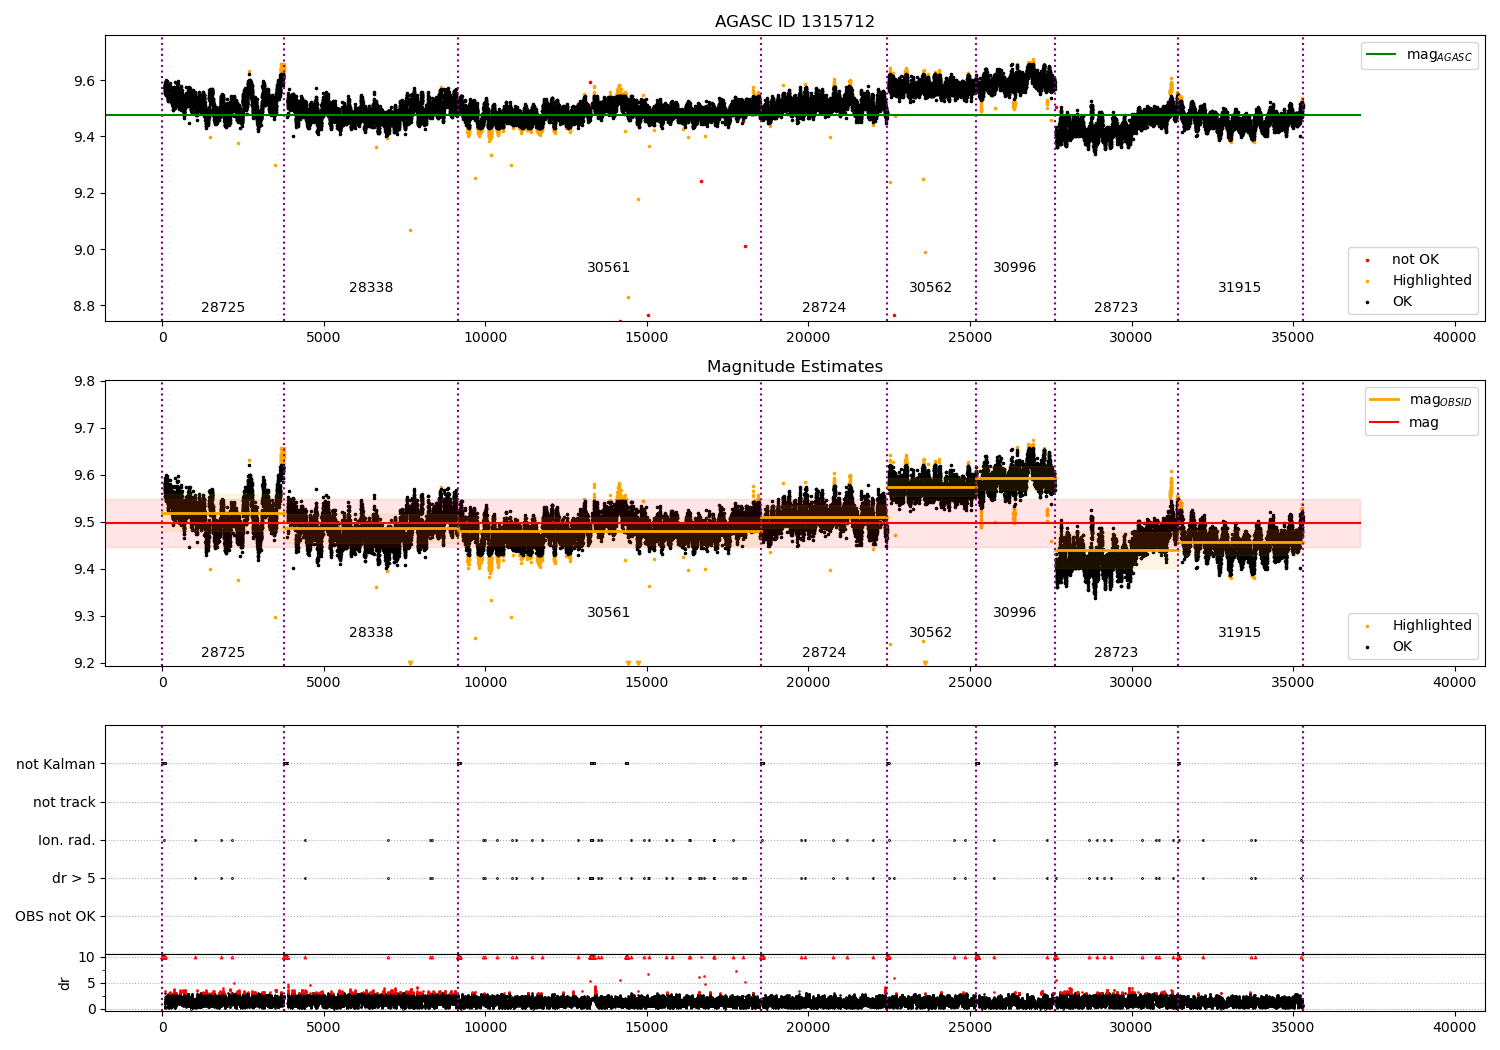The height and width of the screenshot is (1050, 1500).
Task: Click the 9.0 y-axis tick in top plot
Action: click(x=84, y=250)
